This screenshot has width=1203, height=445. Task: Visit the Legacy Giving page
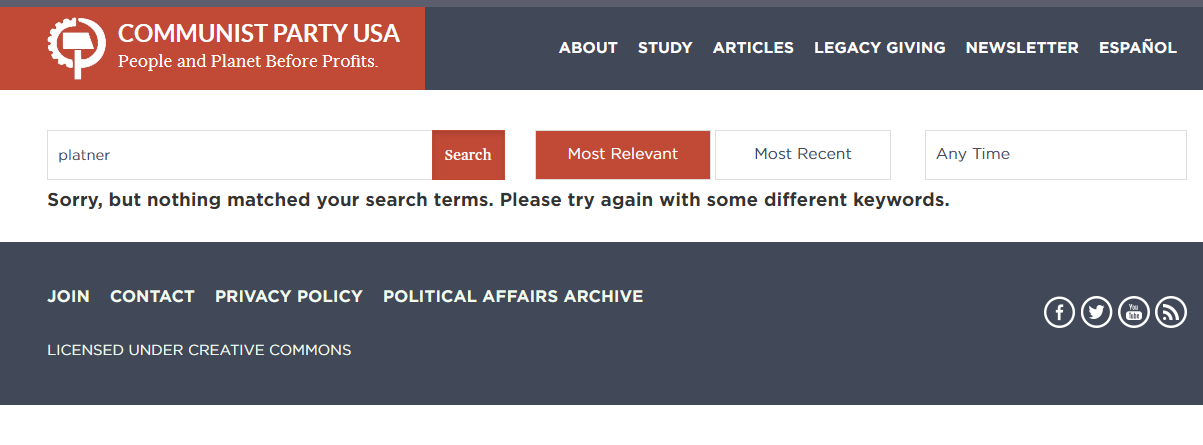coord(879,48)
